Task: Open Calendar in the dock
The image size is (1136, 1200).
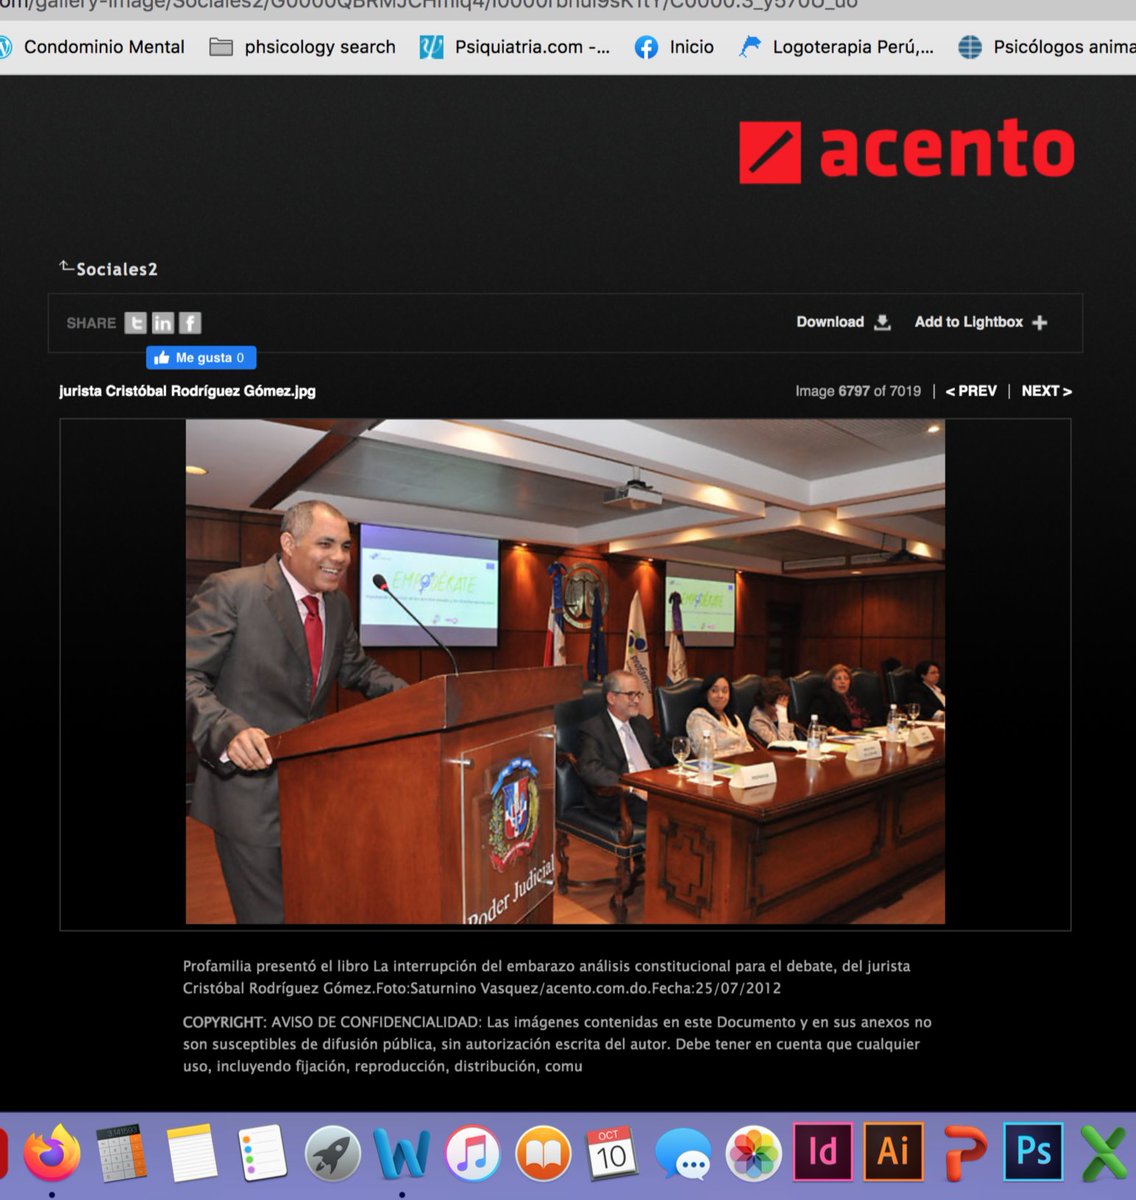Action: click(611, 1154)
